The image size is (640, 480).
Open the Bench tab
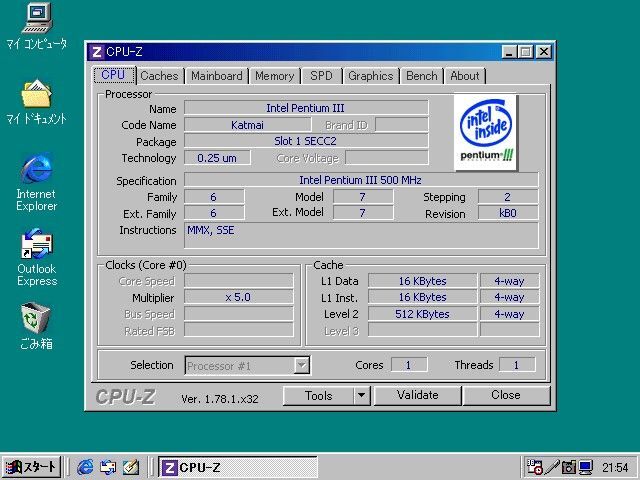pyautogui.click(x=421, y=76)
